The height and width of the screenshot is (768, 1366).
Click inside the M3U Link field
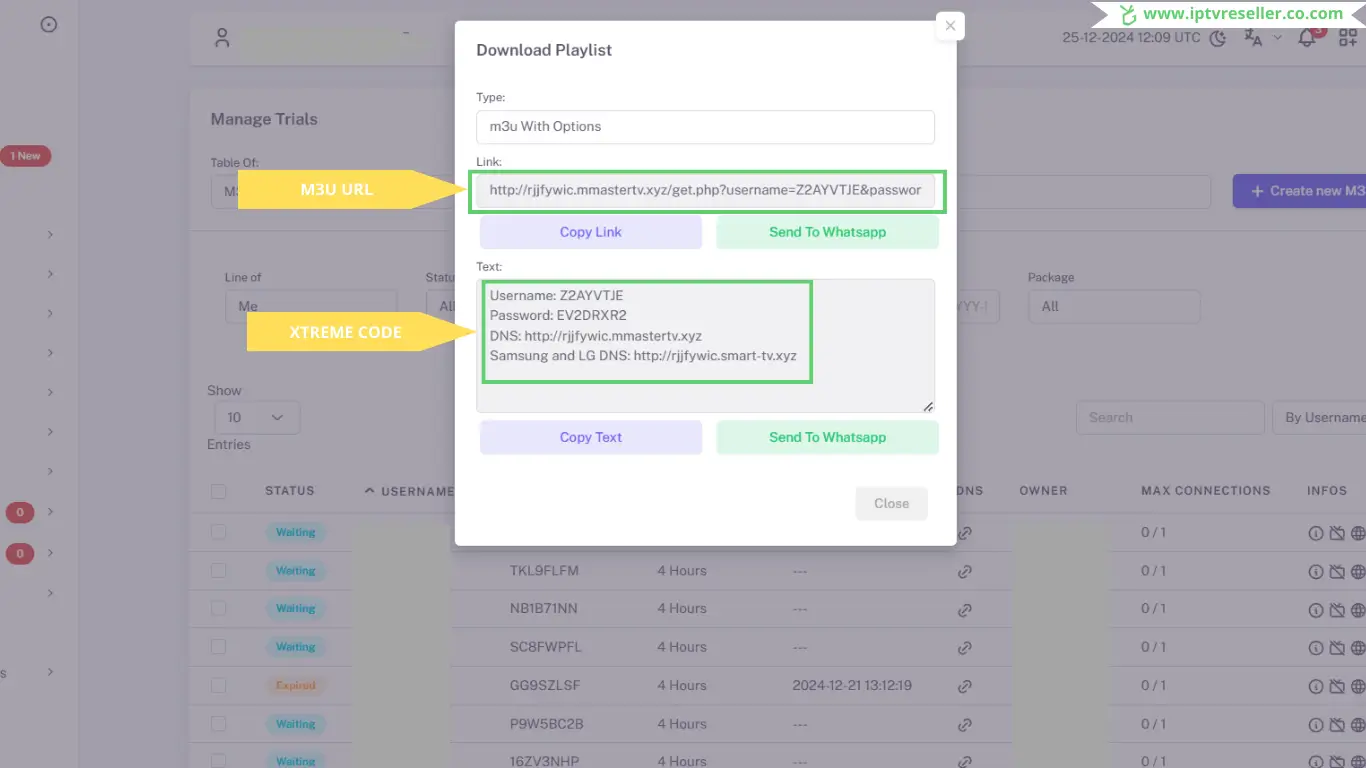point(705,190)
